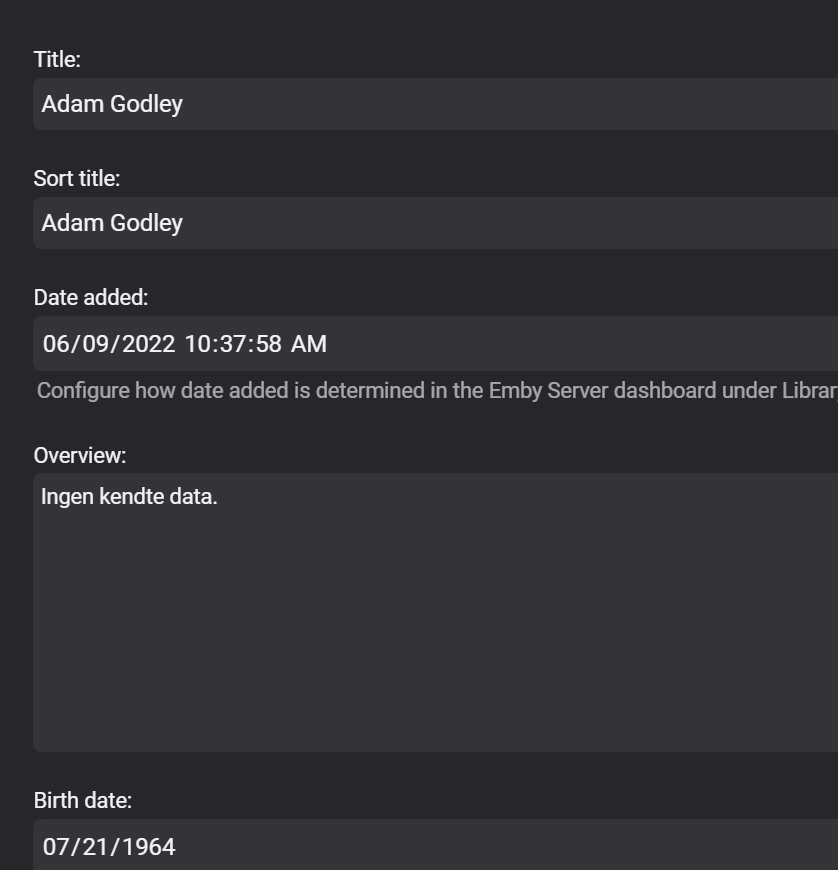
Task: Select the Birth date month 07
Action: pos(55,847)
